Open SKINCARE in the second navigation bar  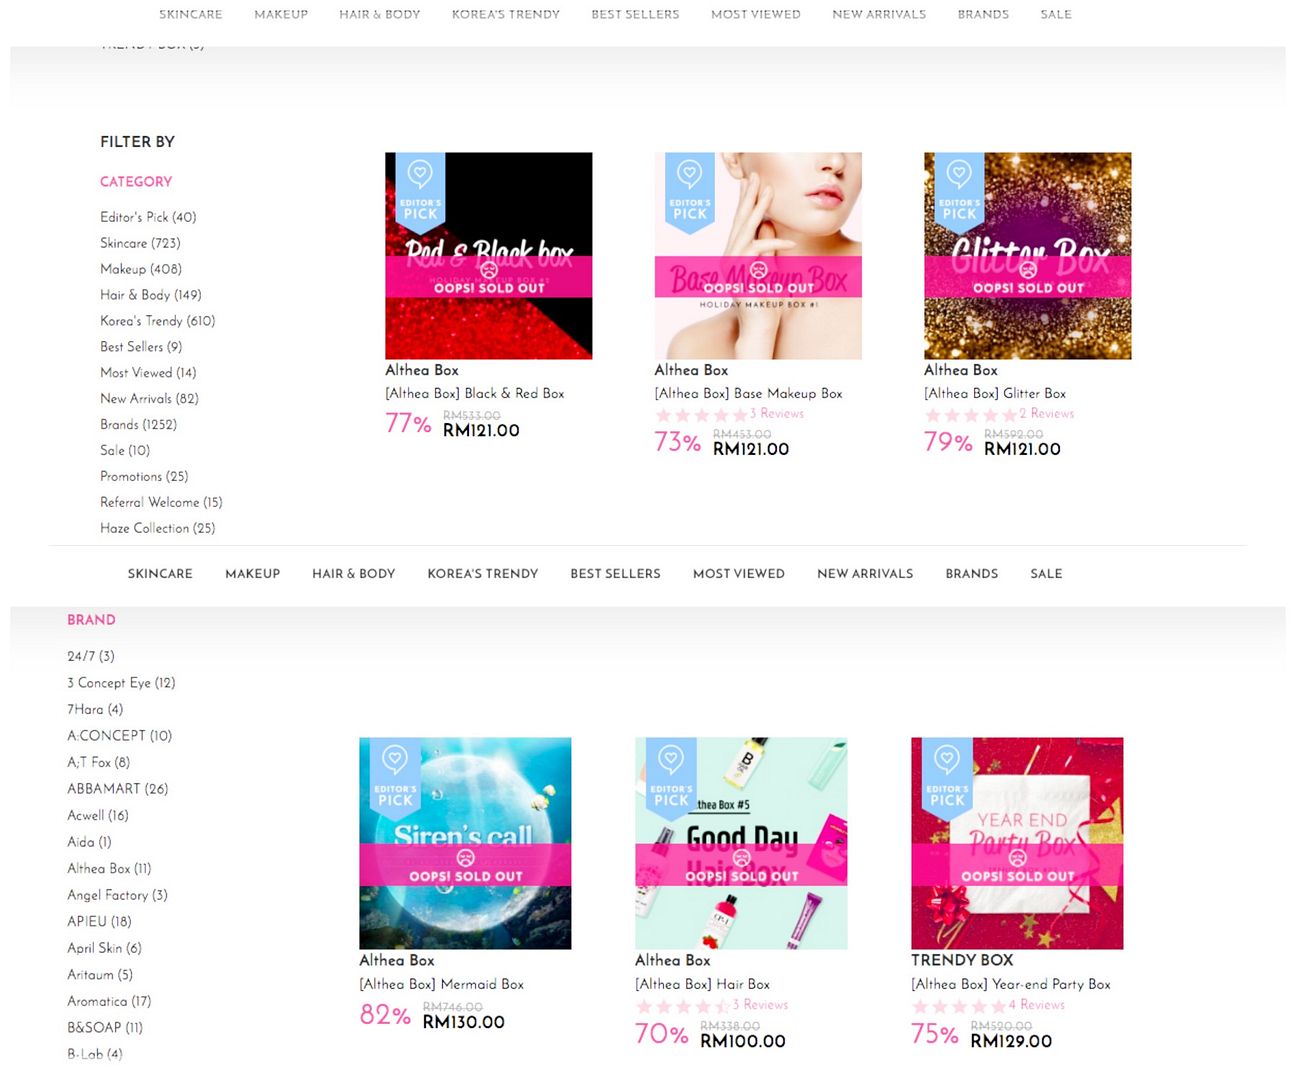coord(160,573)
